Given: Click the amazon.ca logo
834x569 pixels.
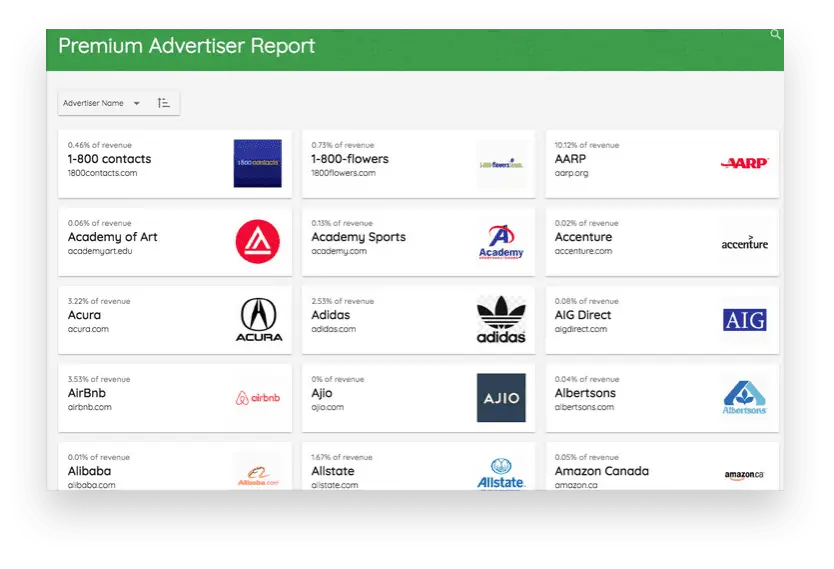Looking at the screenshot, I should 745,475.
